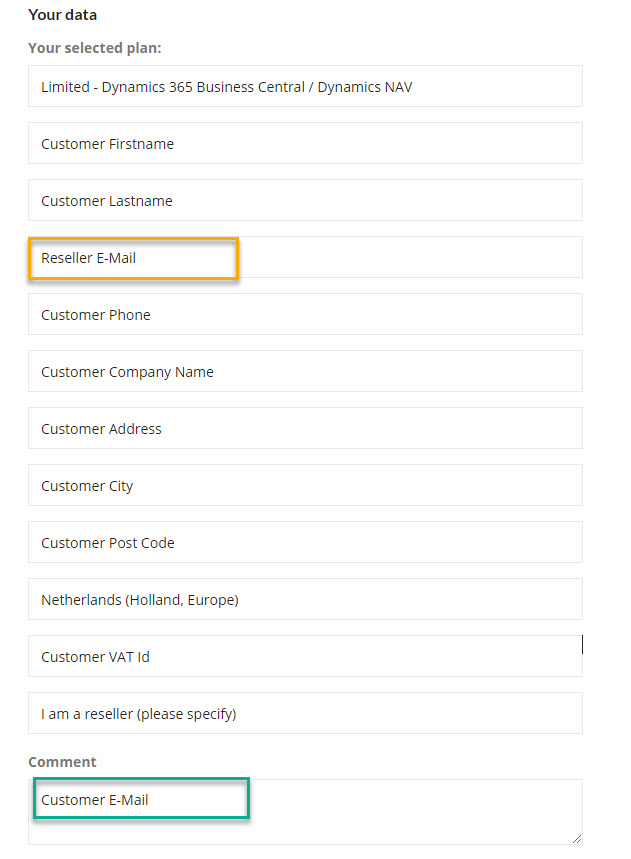Open the 'I am a reseller' dropdown
The image size is (631, 859).
click(x=305, y=713)
